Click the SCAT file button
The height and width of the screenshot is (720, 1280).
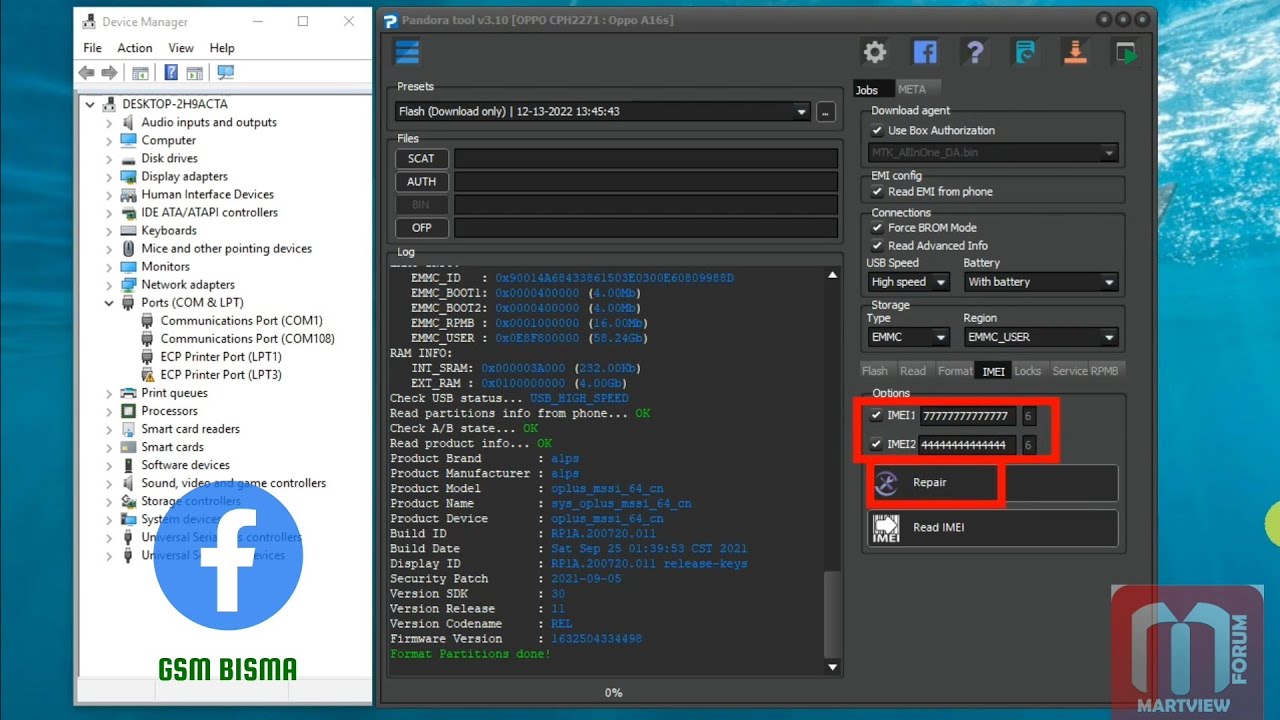tap(421, 158)
